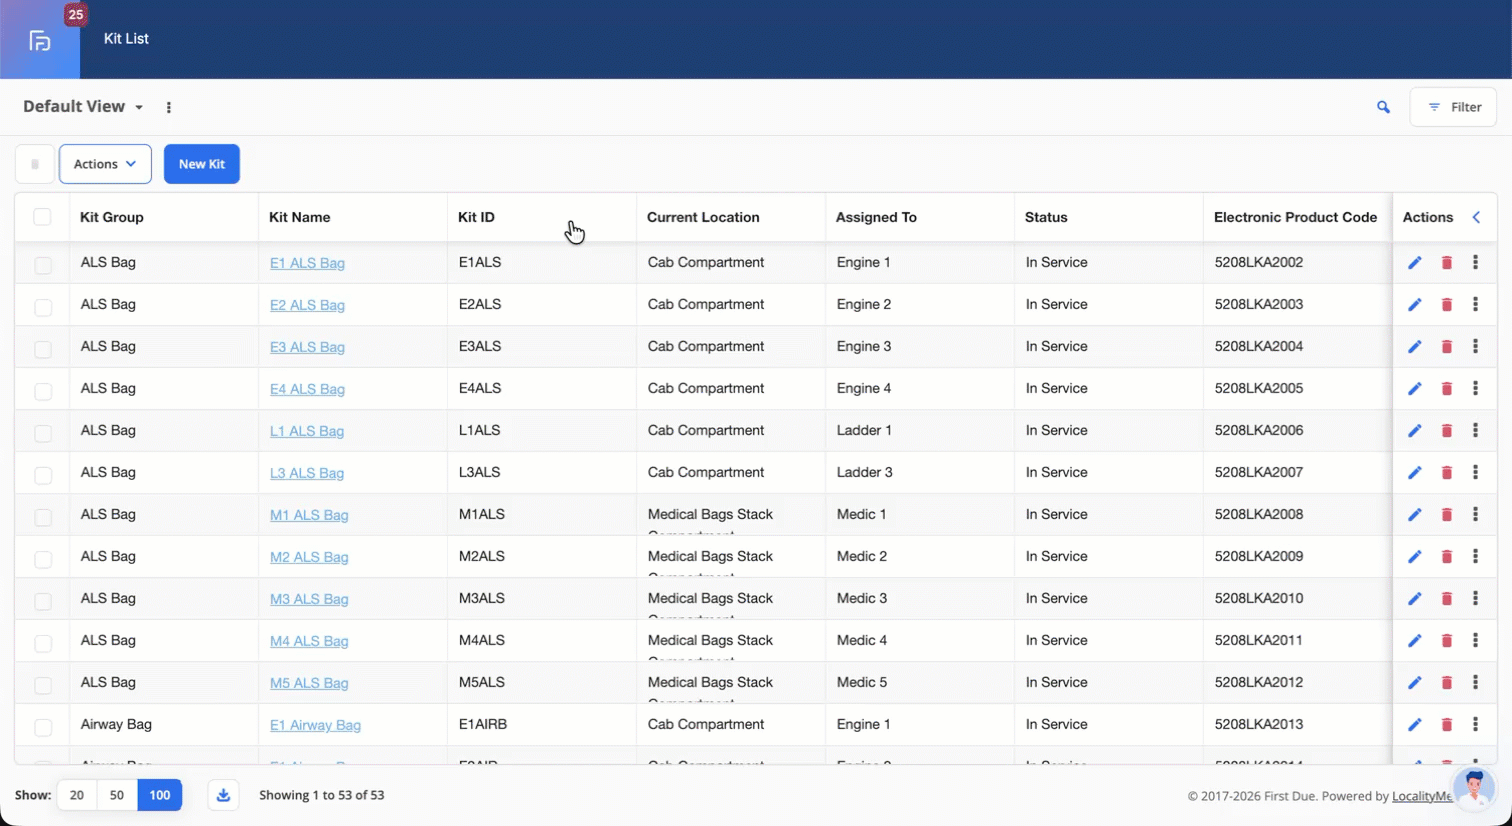Delete the L1 ALS Bag kit
1512x826 pixels.
click(1446, 431)
